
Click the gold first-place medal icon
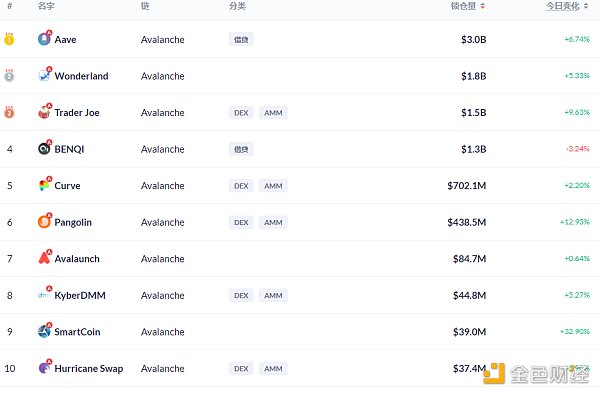click(x=9, y=39)
